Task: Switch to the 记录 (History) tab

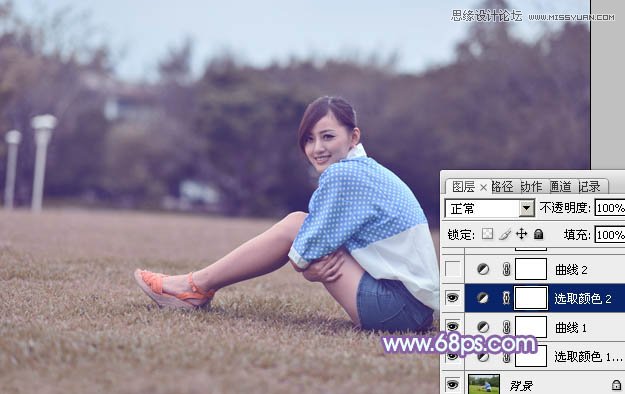Action: (x=589, y=186)
